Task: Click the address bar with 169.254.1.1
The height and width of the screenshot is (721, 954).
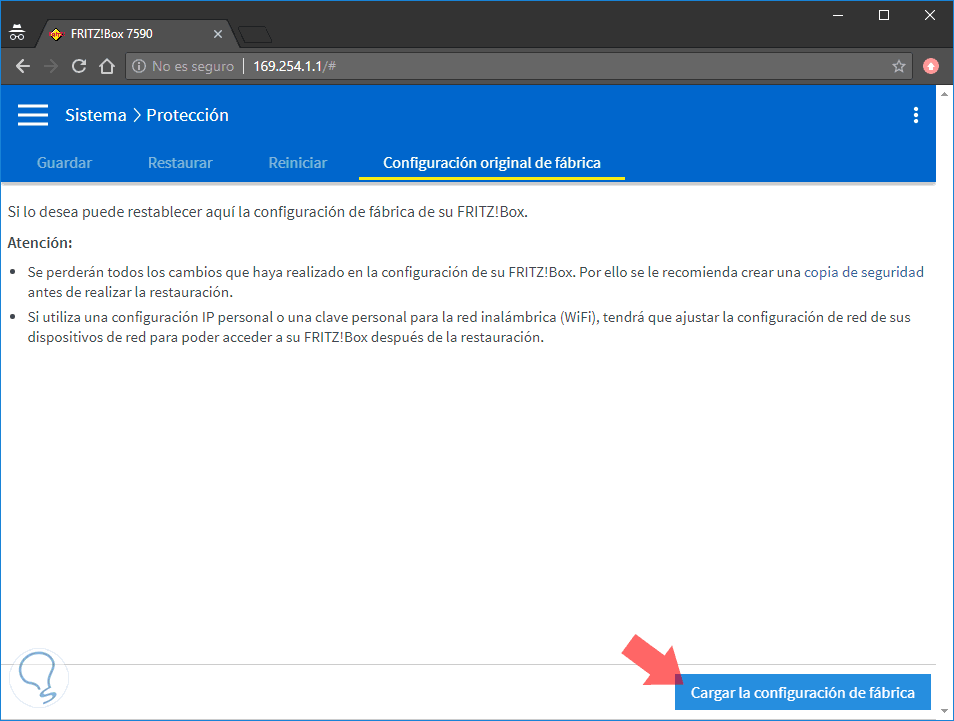Action: 517,66
